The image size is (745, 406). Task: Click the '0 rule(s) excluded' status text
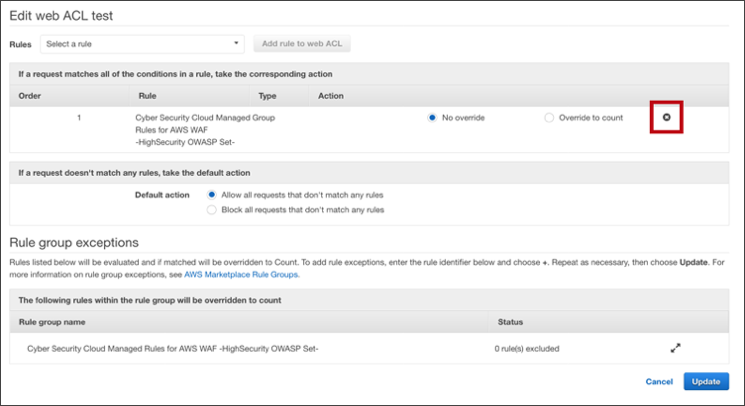(x=527, y=349)
